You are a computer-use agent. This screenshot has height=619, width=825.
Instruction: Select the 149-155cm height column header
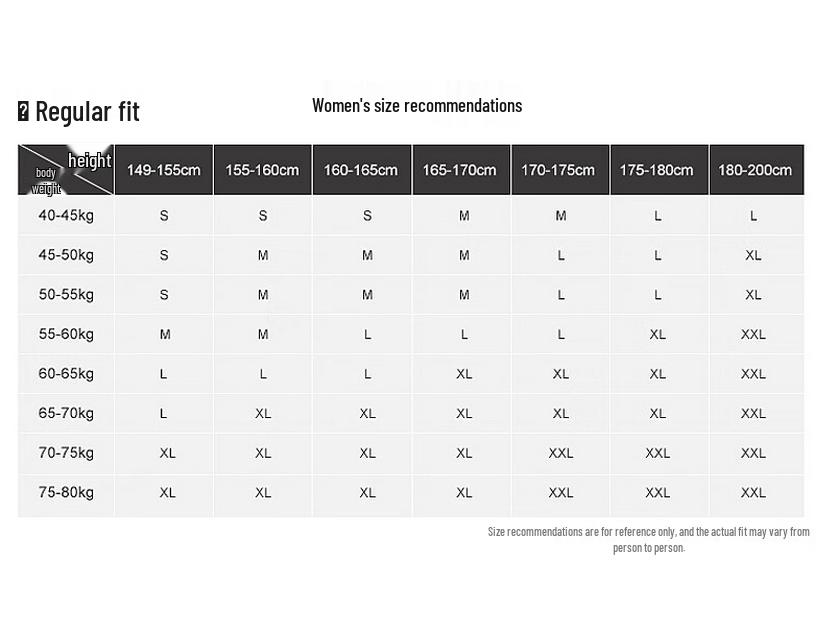coord(163,170)
